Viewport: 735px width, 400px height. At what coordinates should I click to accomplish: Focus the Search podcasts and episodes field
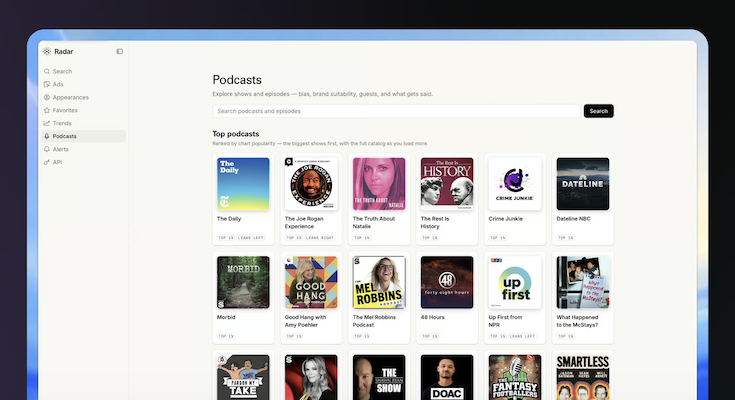(x=397, y=111)
